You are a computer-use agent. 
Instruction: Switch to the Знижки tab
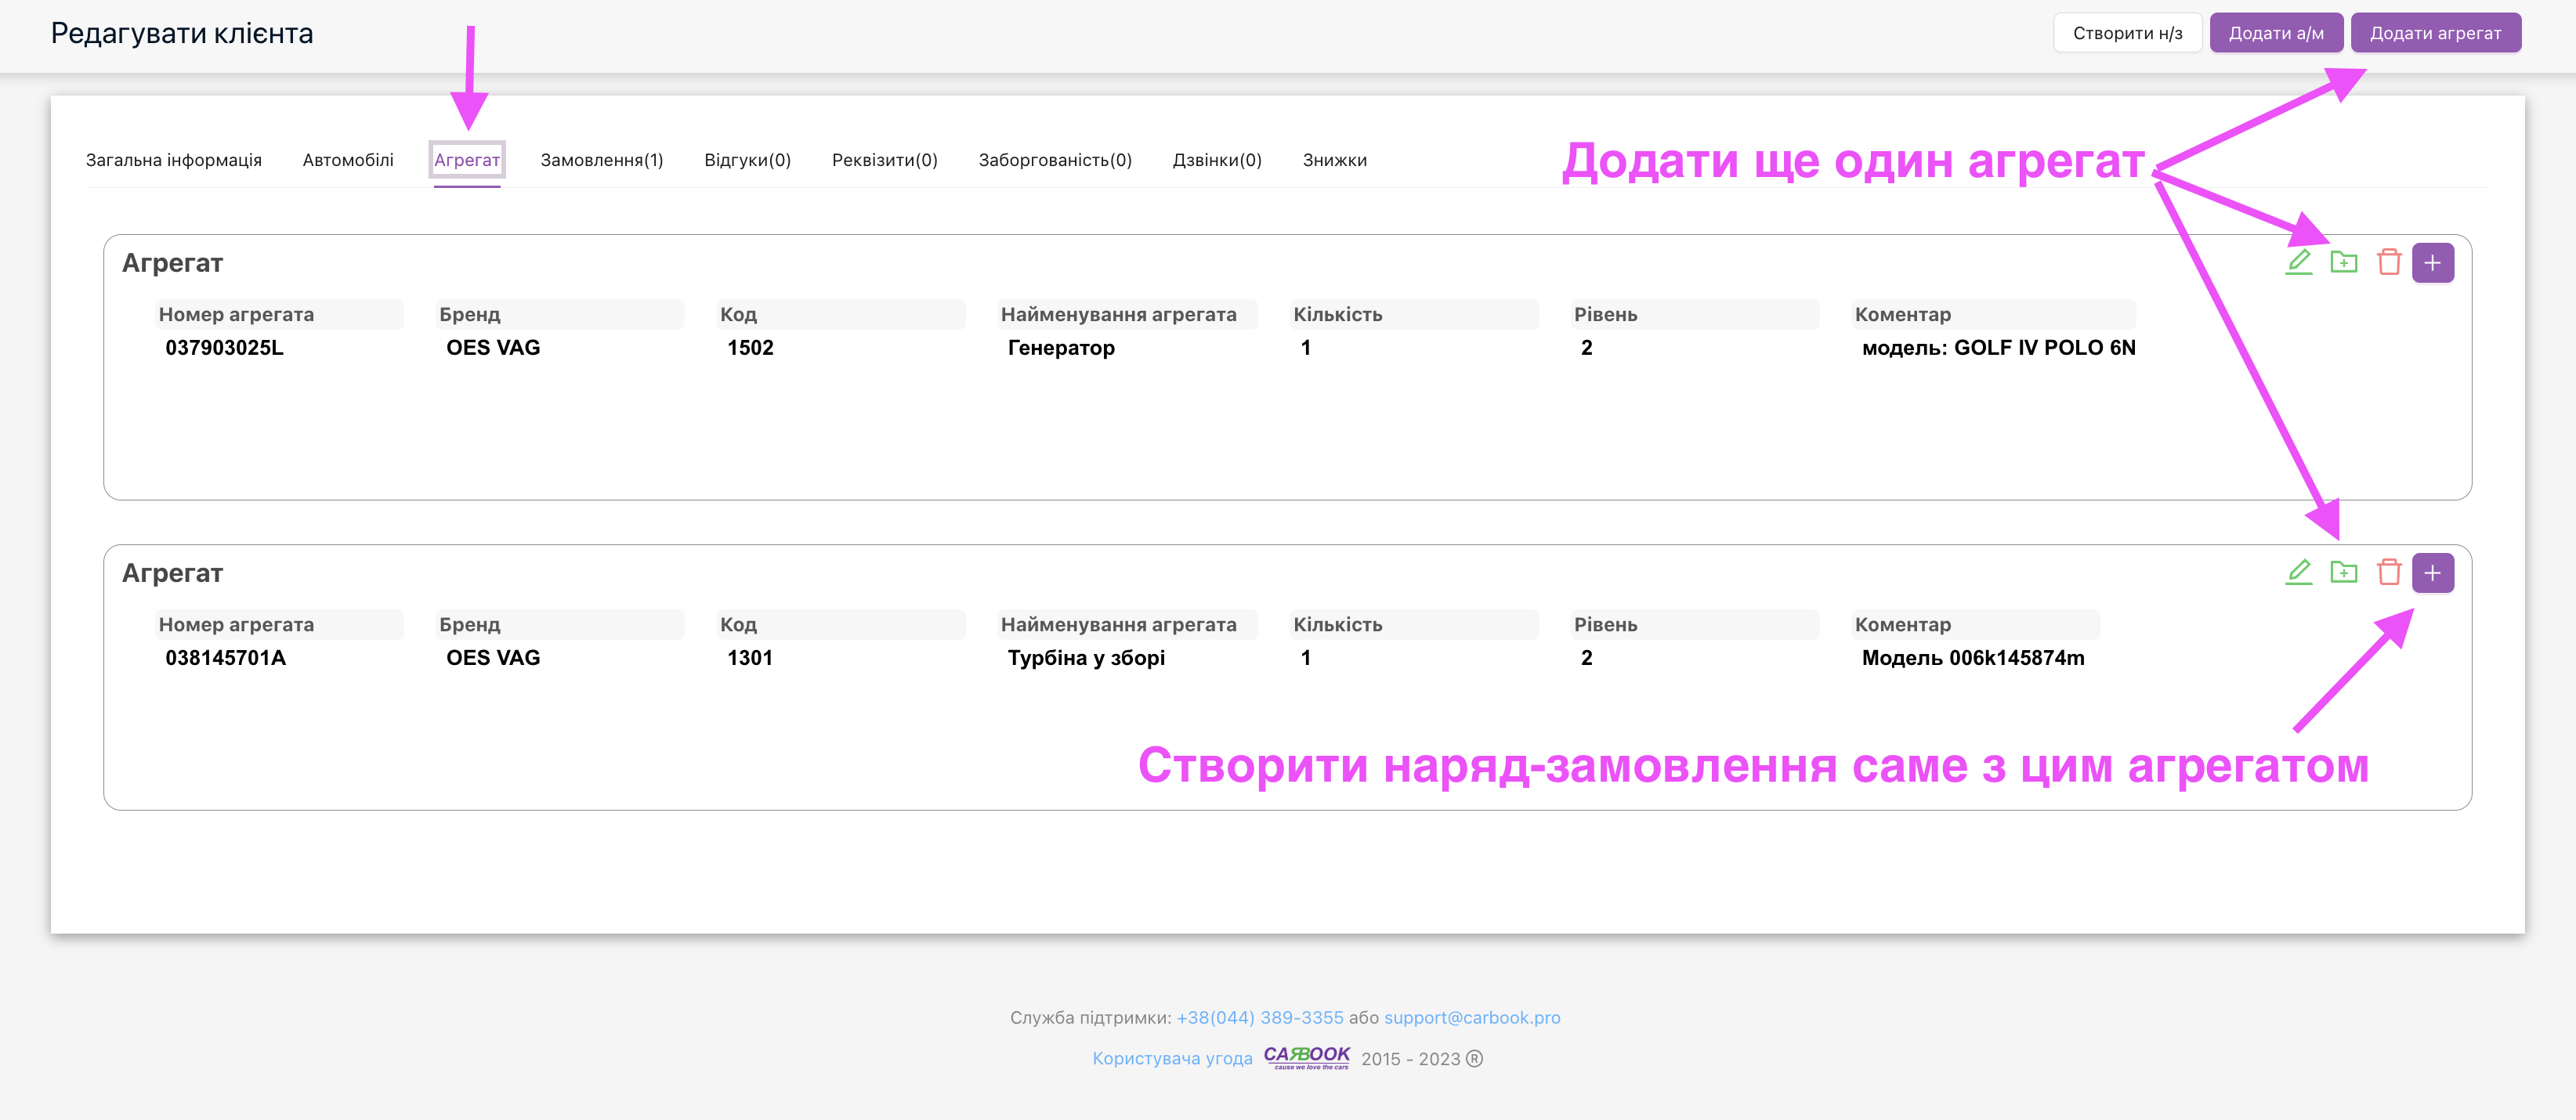point(1334,160)
